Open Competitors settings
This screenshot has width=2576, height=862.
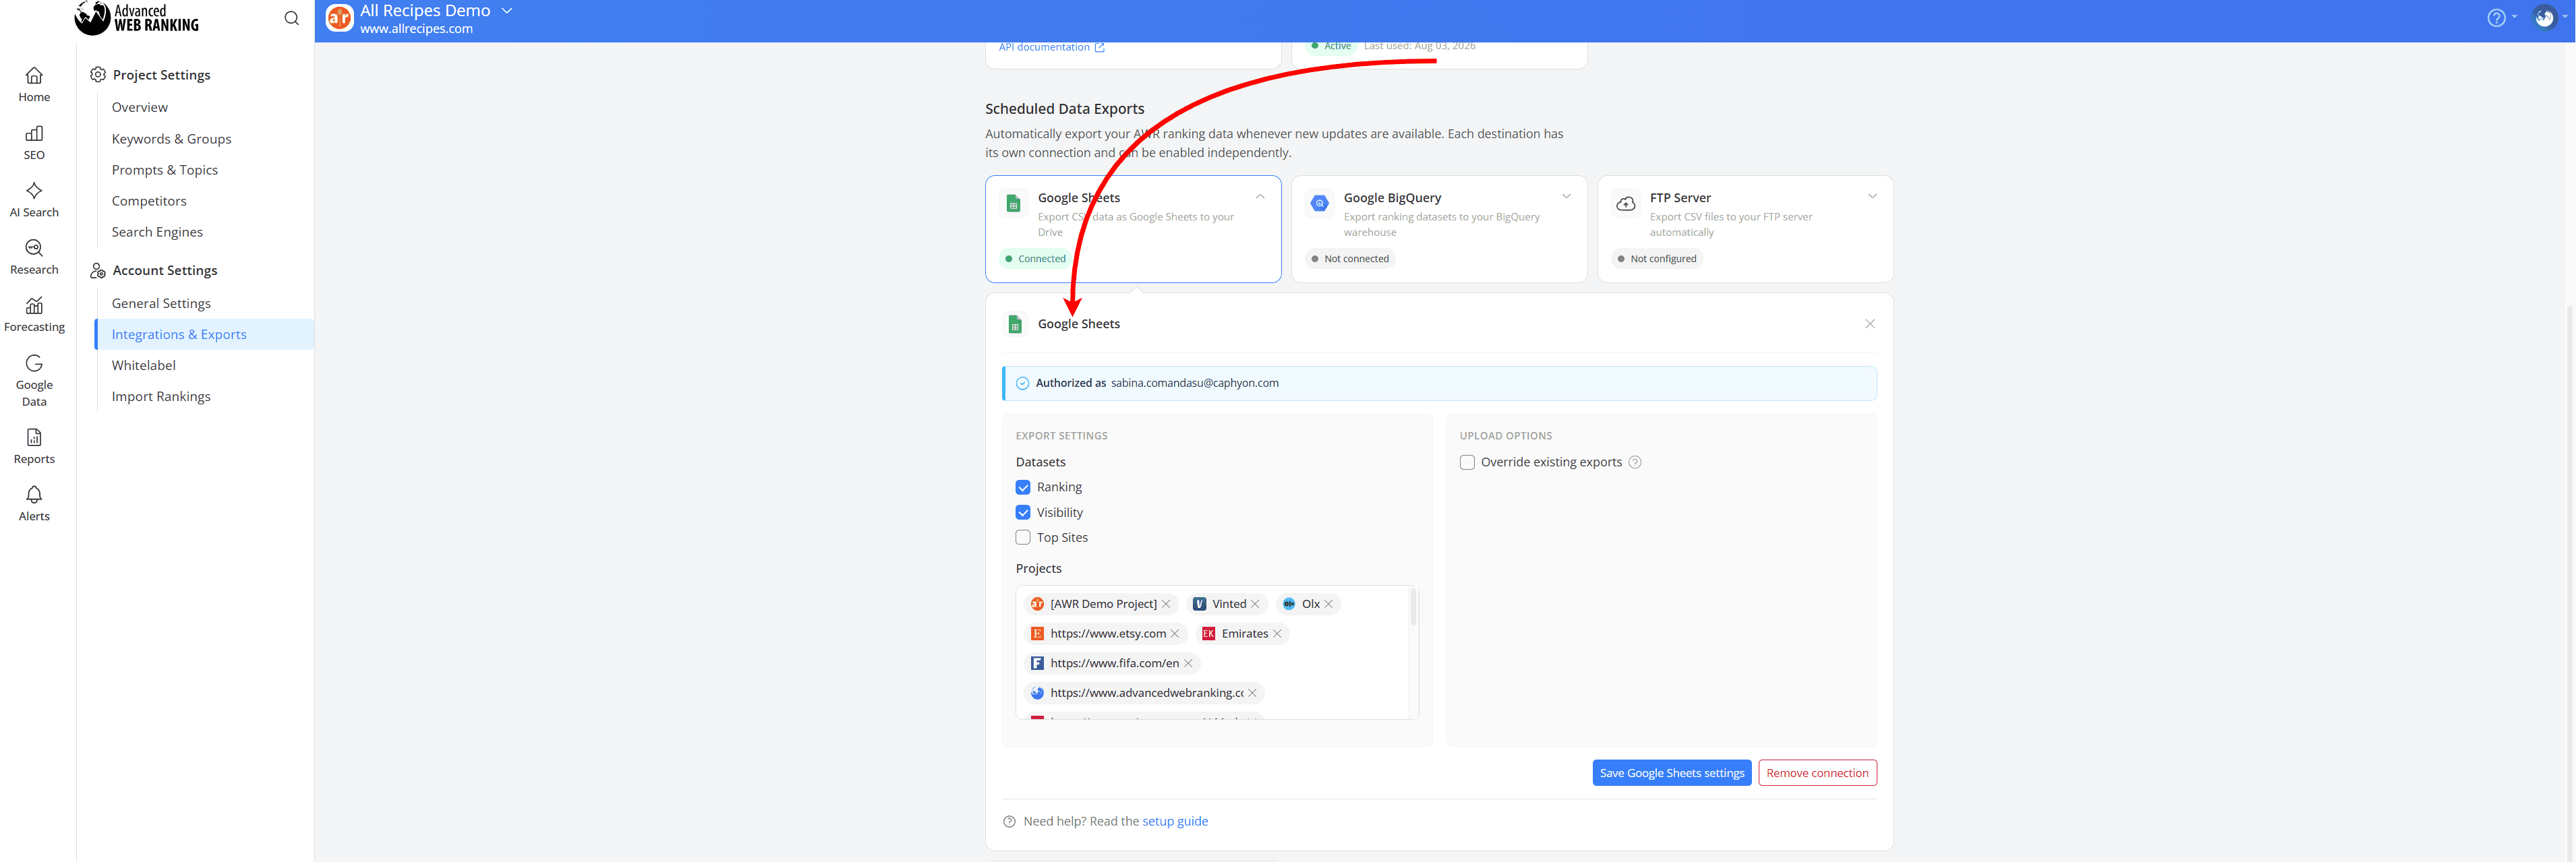(x=149, y=201)
